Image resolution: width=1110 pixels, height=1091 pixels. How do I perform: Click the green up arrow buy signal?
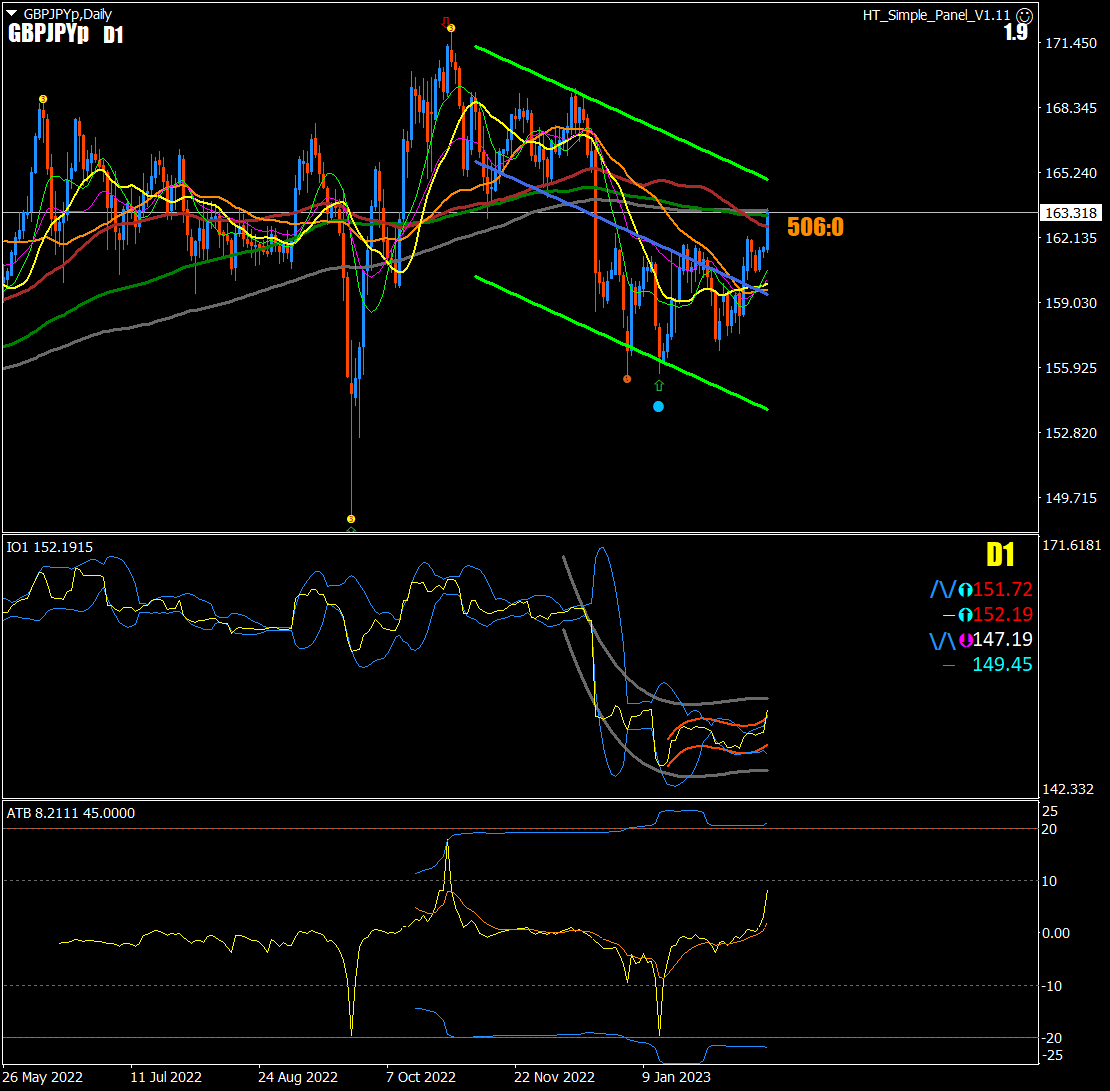point(658,385)
